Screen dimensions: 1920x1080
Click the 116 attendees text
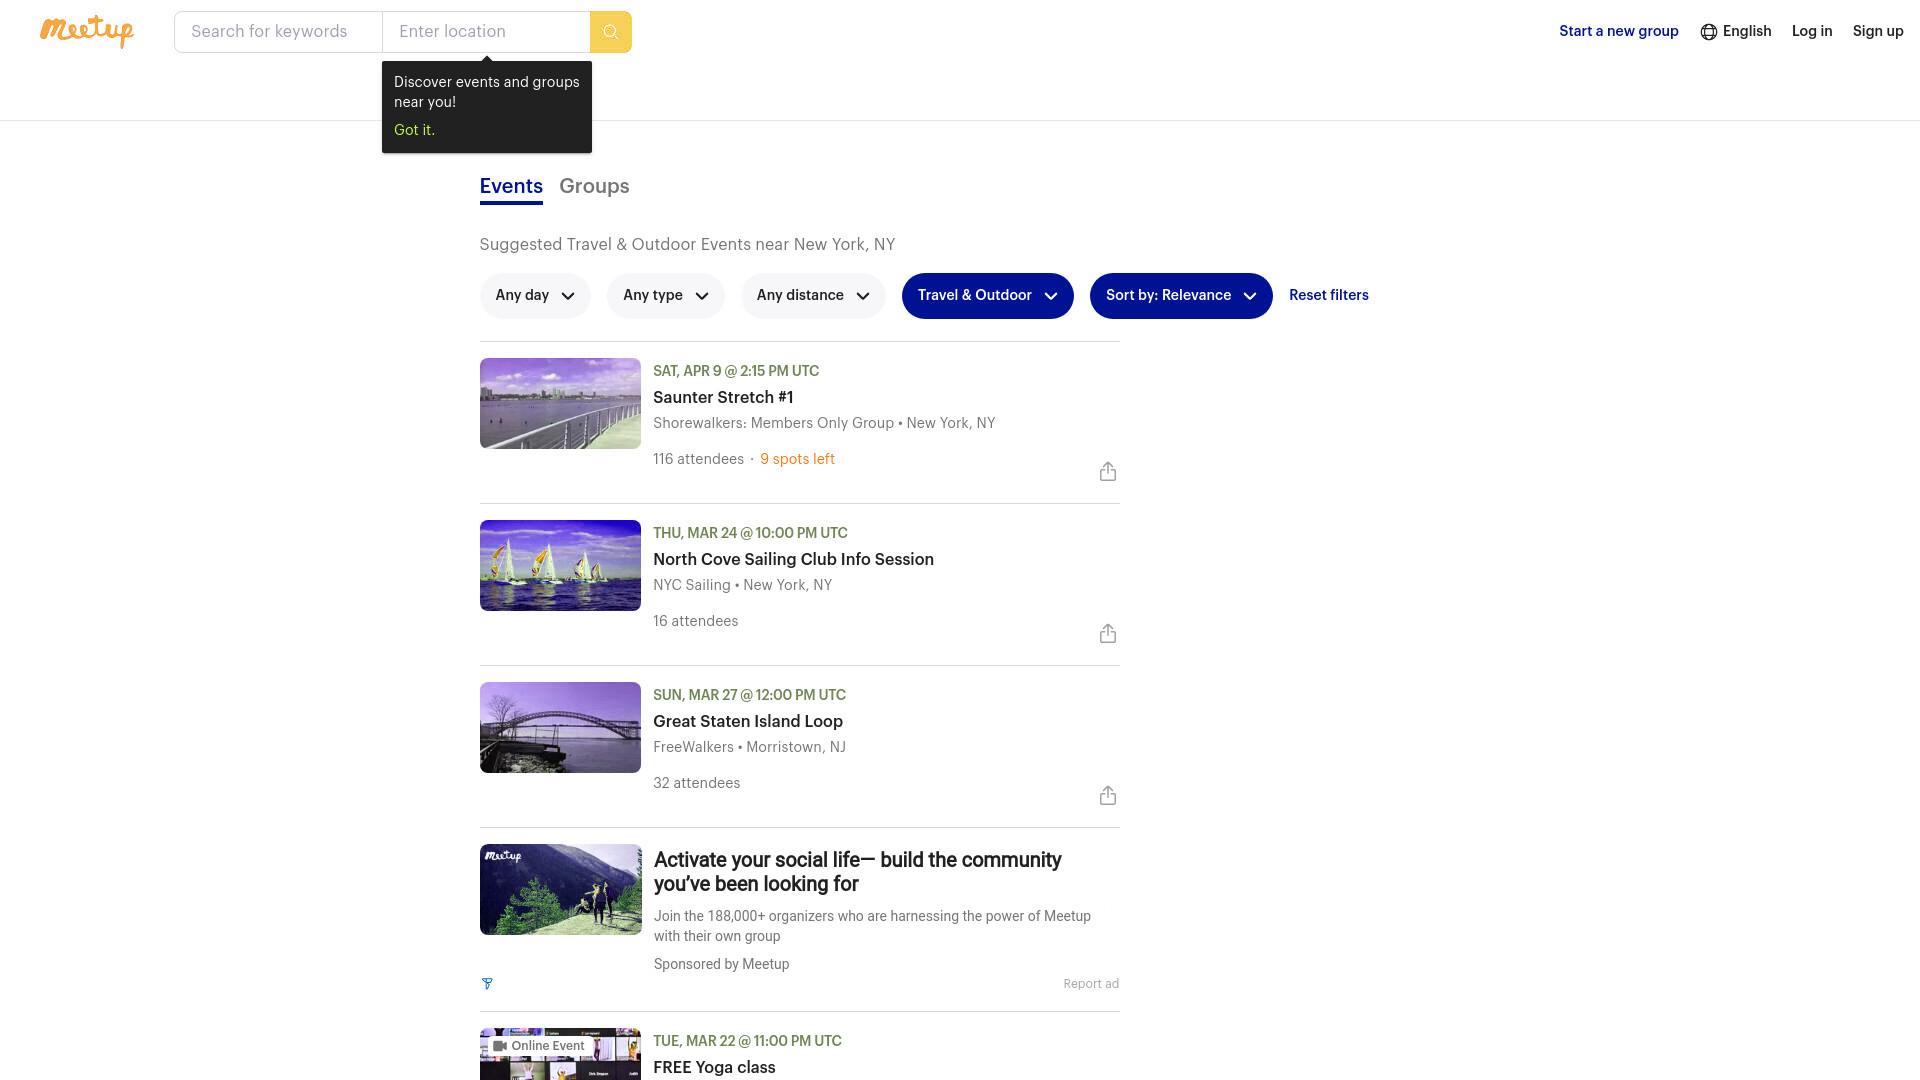pyautogui.click(x=698, y=459)
